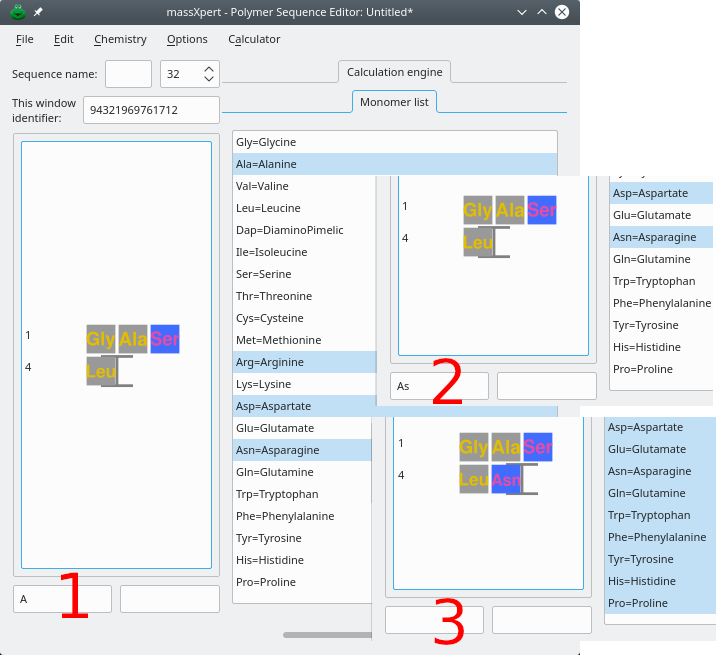Viewport: 716px width, 655px height.
Task: Maximize the window using the title bar button
Action: coord(541,12)
